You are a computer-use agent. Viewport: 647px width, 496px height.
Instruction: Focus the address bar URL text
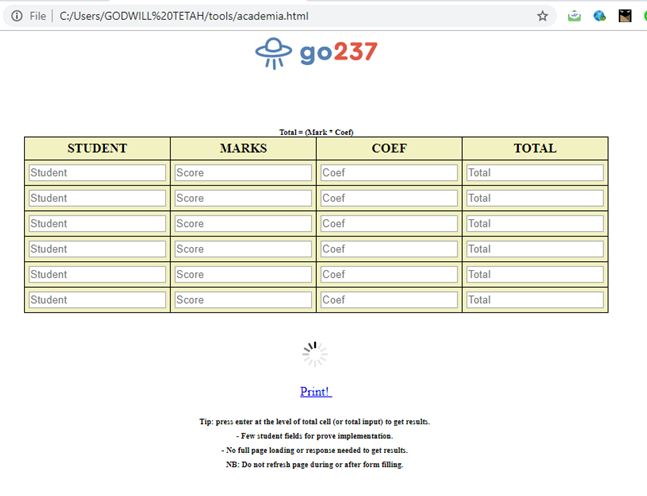pos(184,16)
